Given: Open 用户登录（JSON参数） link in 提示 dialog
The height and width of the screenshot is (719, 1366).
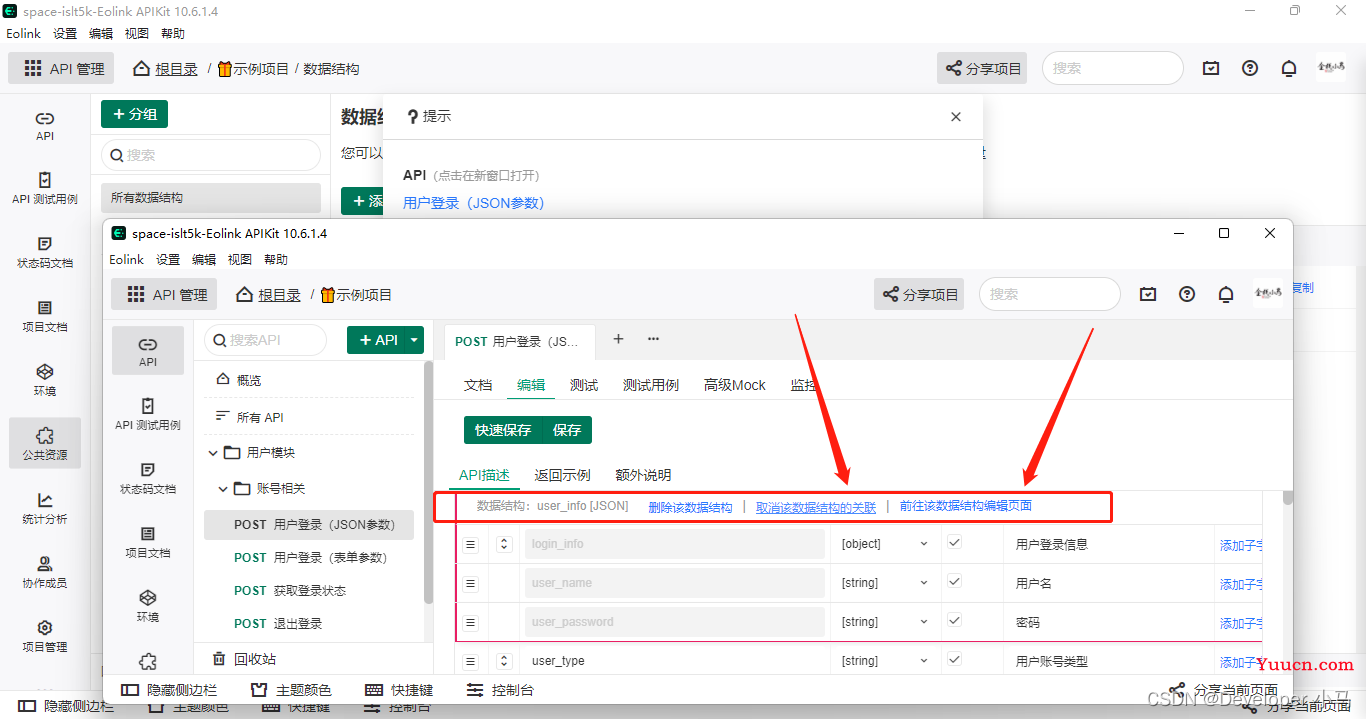Looking at the screenshot, I should 474,203.
